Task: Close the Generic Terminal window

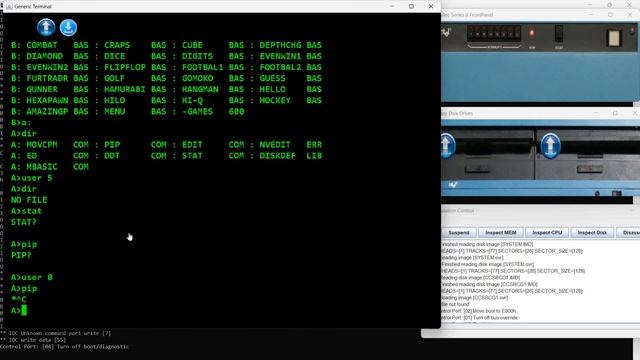Action: click(x=431, y=6)
